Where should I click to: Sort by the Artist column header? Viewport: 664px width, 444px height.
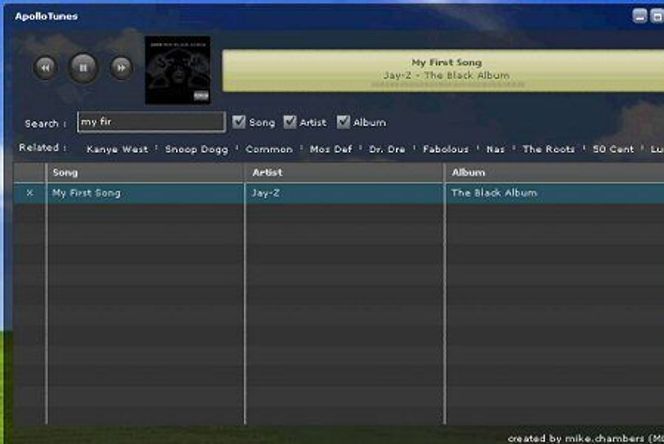coord(344,172)
